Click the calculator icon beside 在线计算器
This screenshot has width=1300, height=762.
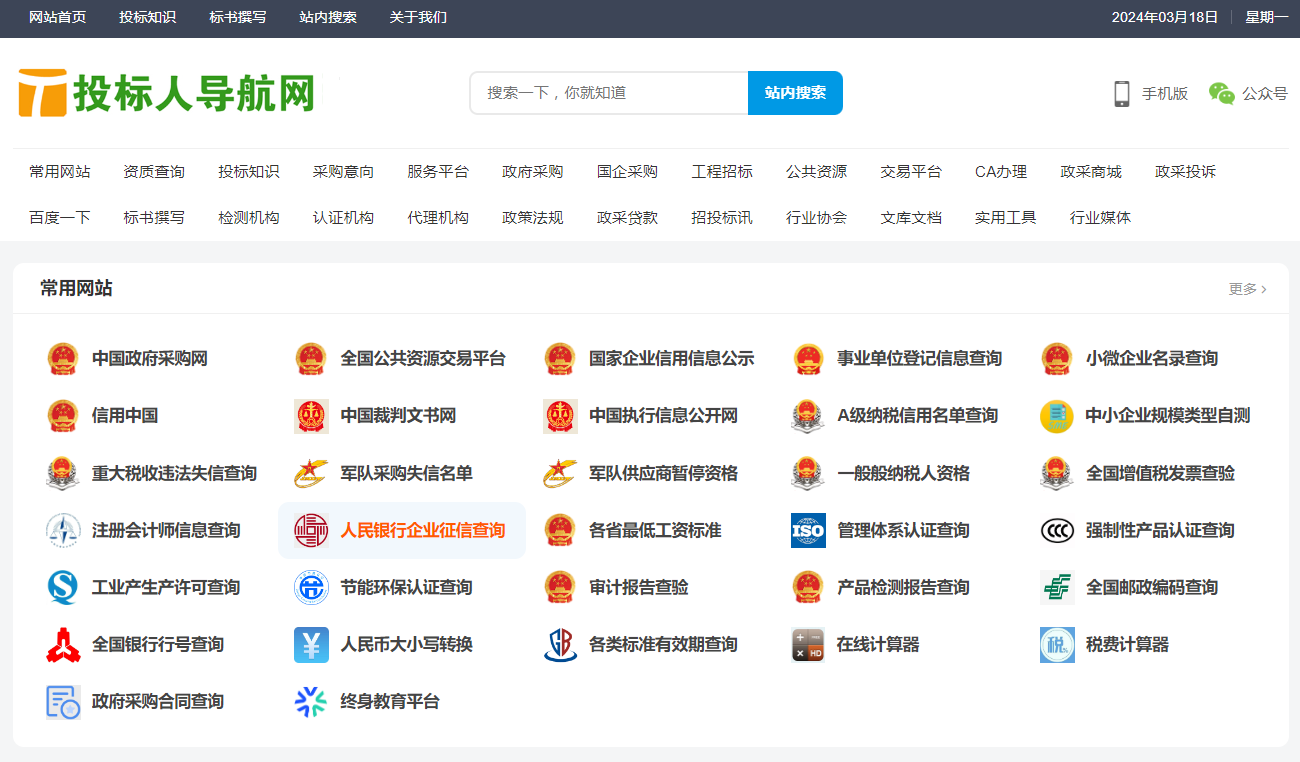coord(808,645)
